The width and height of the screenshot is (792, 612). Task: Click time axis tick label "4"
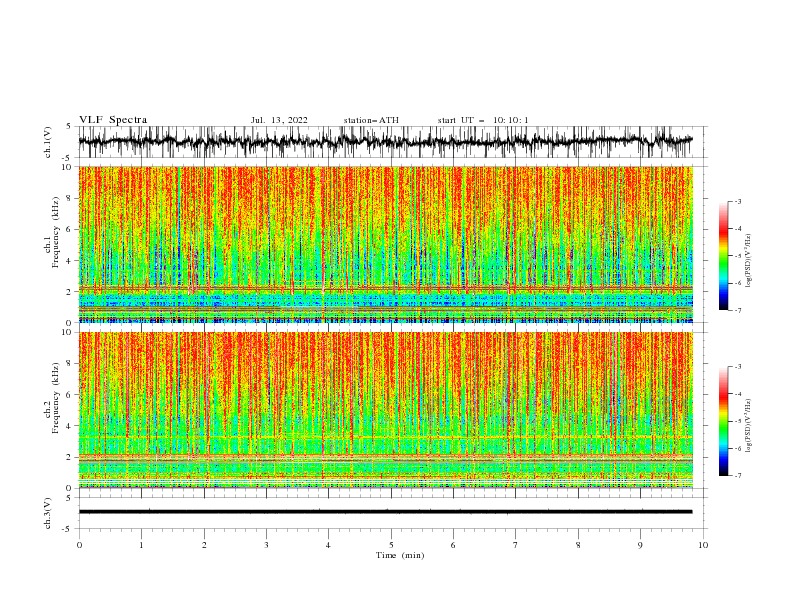[x=329, y=545]
